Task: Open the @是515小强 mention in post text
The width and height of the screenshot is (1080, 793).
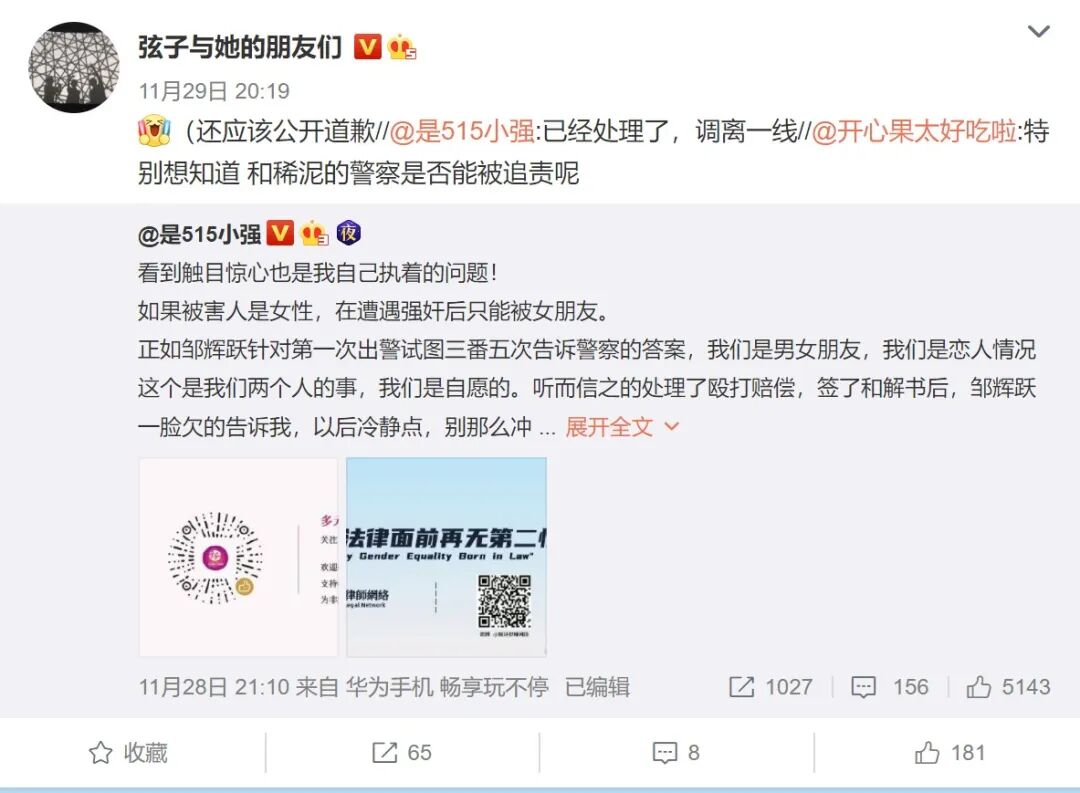Action: pos(461,131)
